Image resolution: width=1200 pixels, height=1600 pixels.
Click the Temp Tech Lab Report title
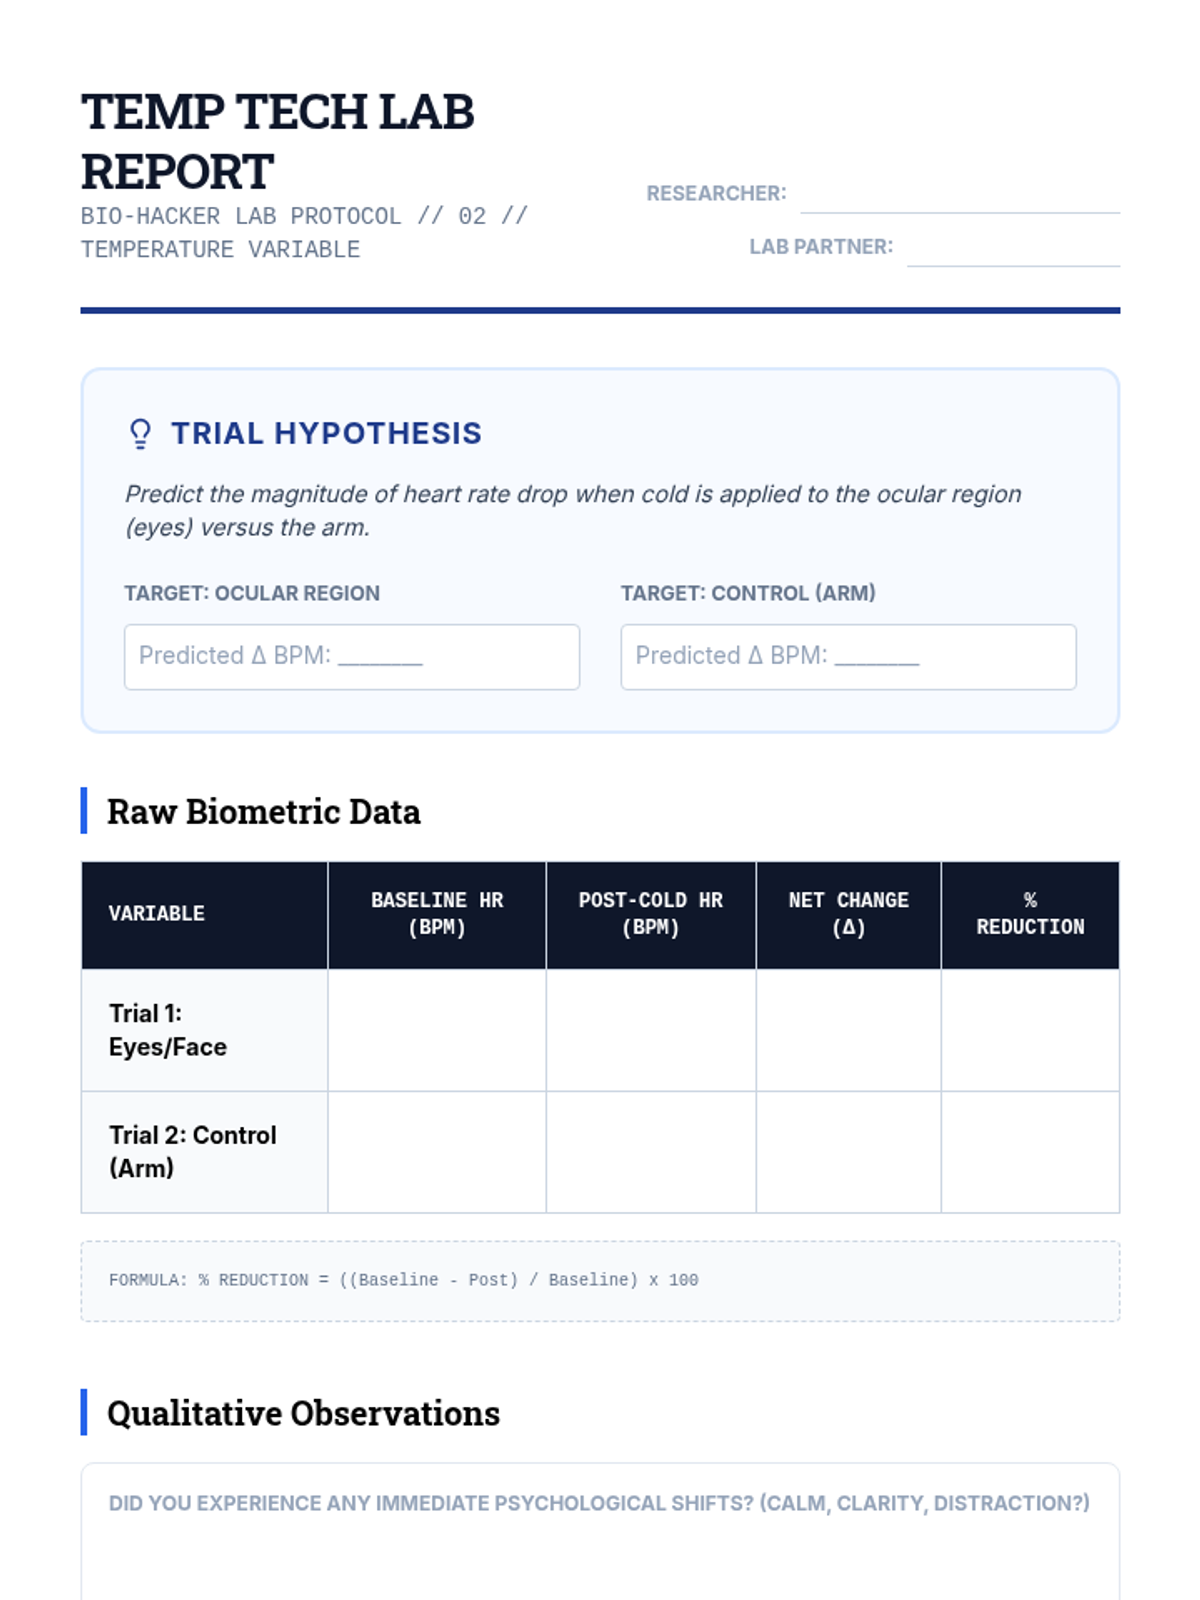coord(277,141)
